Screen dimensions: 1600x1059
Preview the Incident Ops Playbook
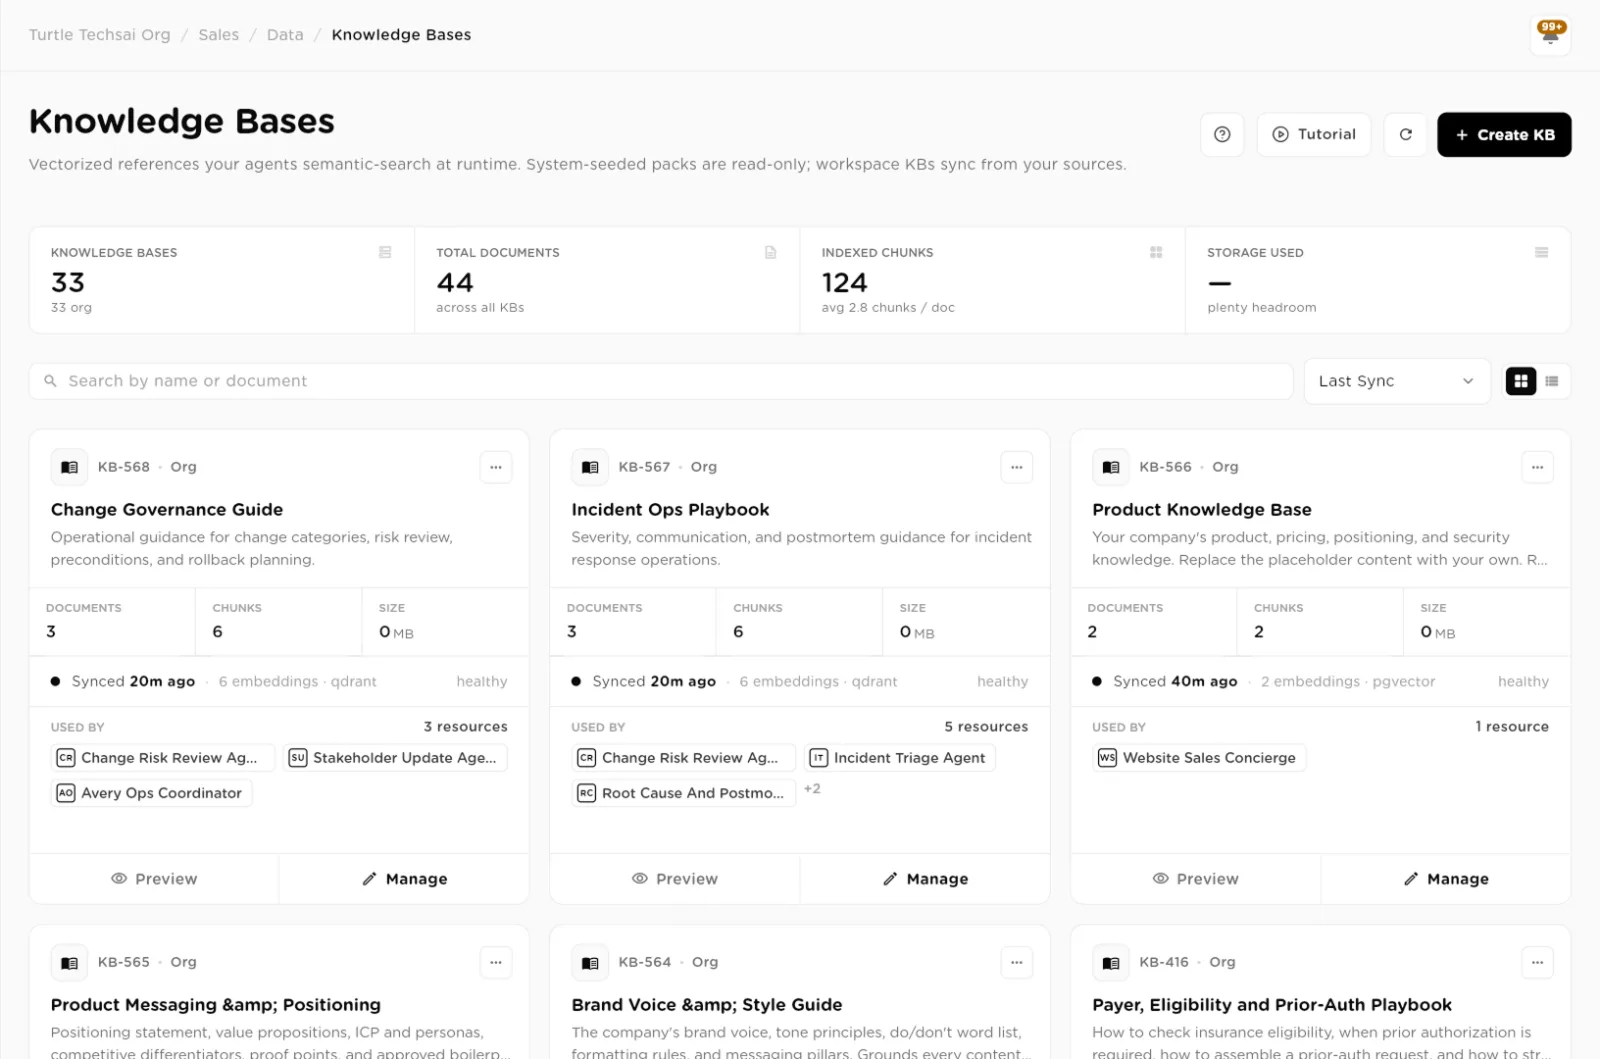tap(675, 878)
